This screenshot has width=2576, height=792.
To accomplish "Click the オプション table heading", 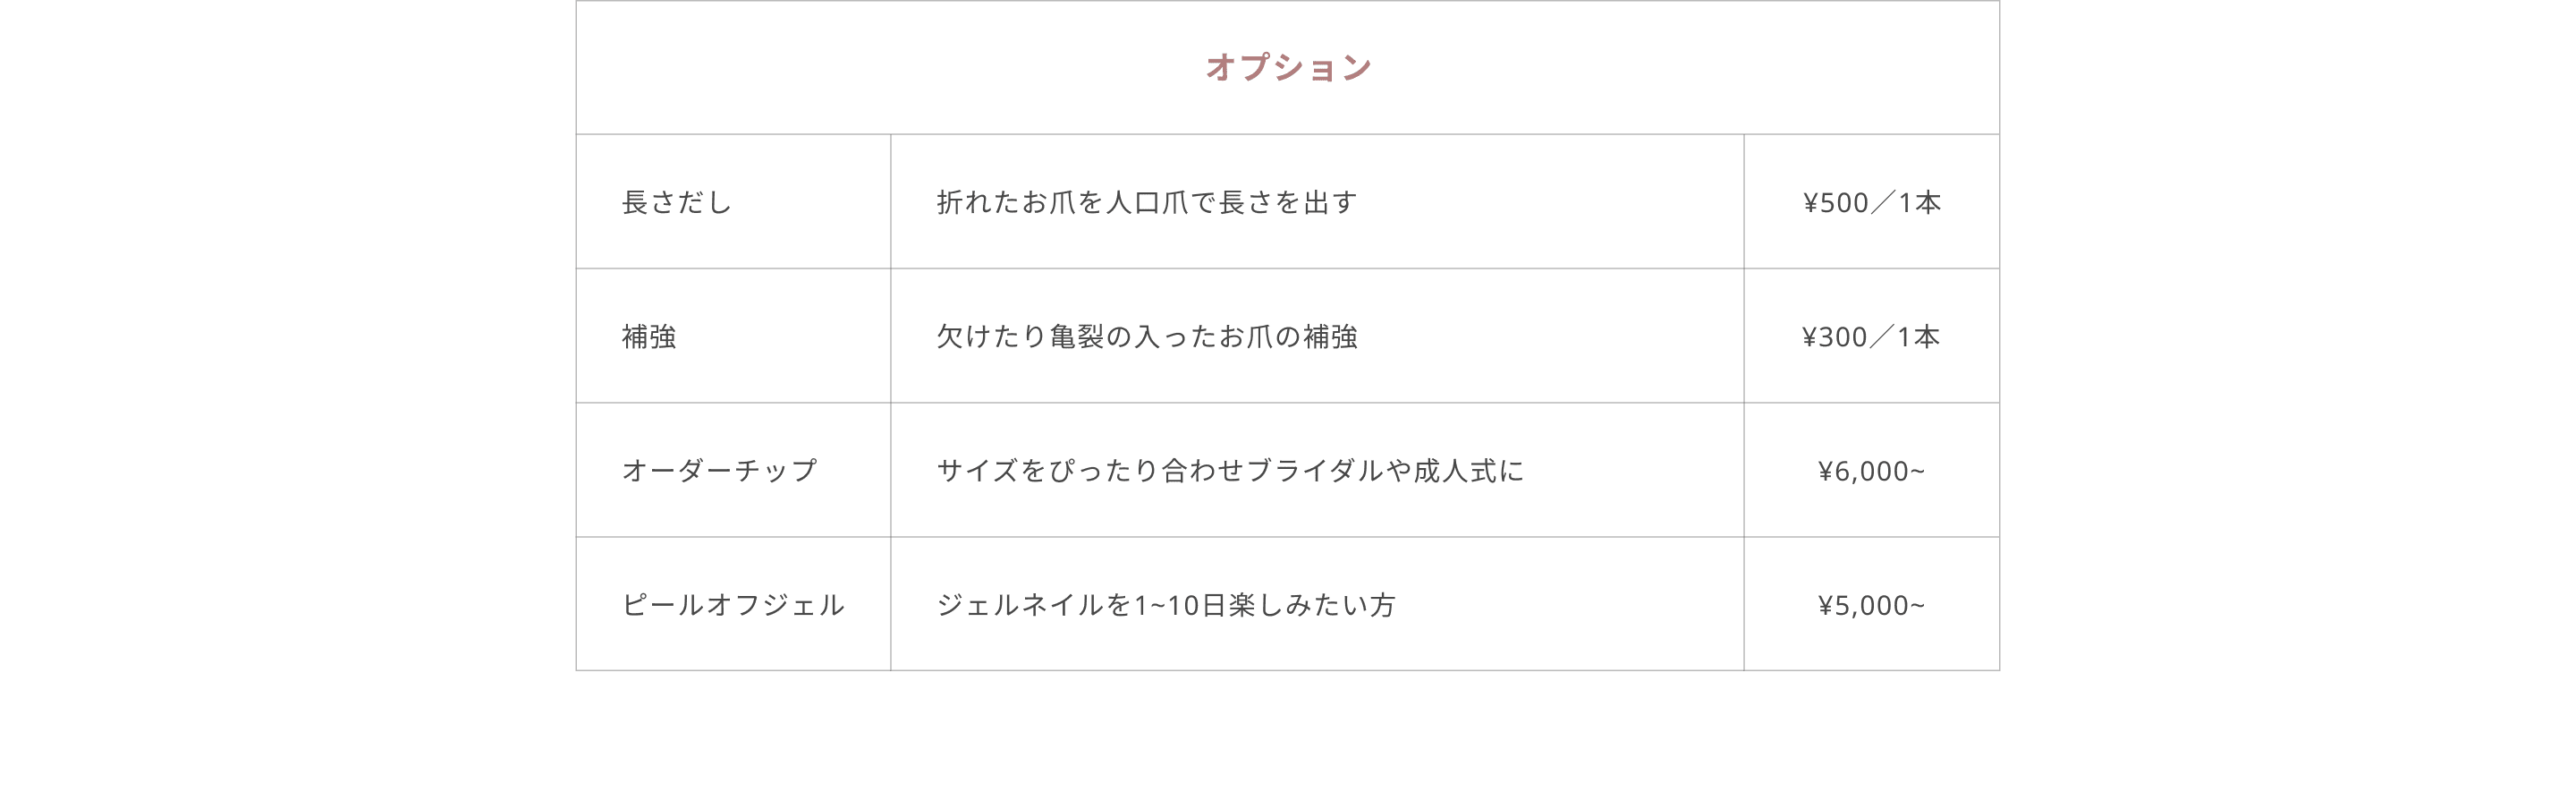I will click(1287, 67).
